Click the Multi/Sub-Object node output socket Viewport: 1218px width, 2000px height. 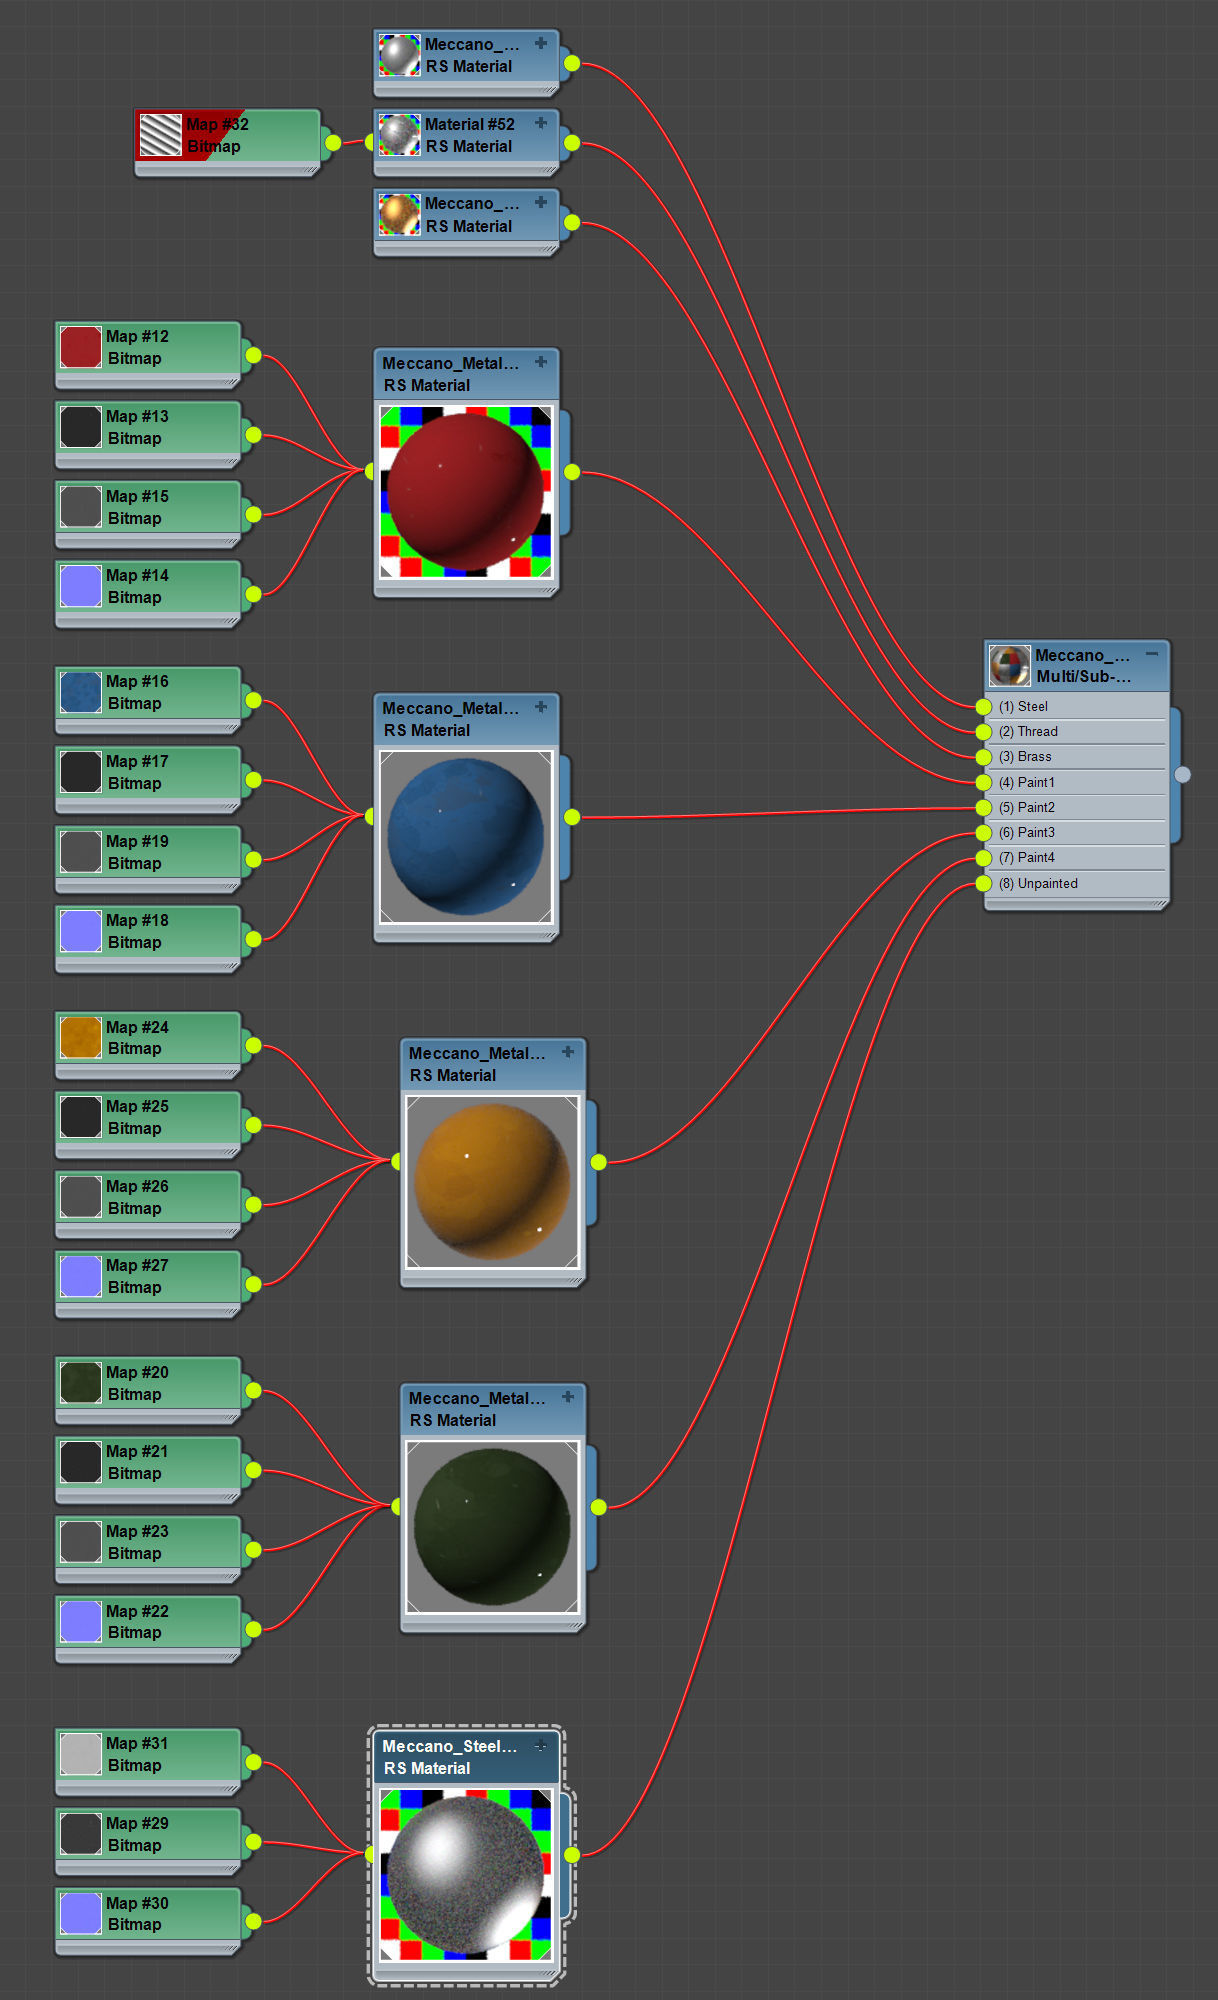(1183, 774)
